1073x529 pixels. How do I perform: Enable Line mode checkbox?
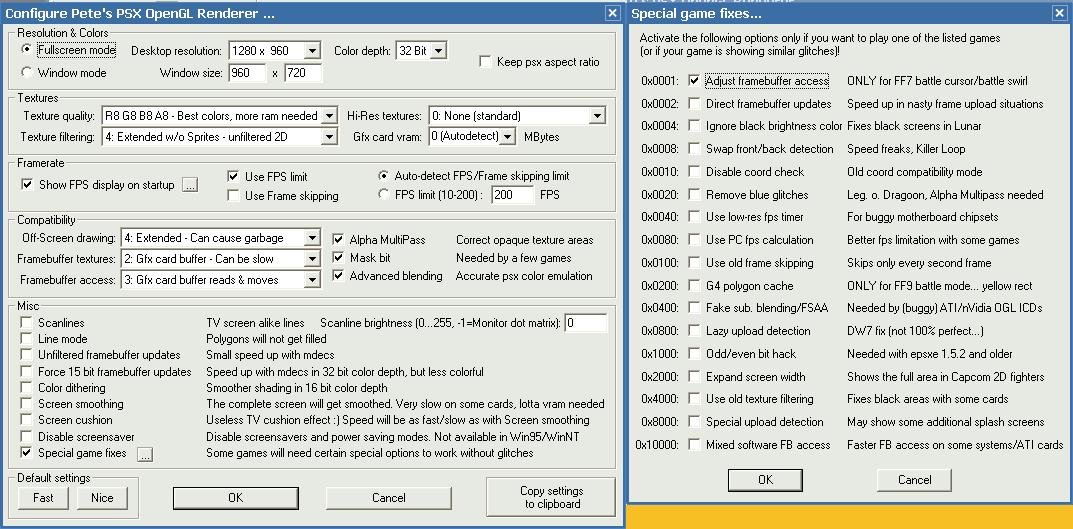point(27,338)
